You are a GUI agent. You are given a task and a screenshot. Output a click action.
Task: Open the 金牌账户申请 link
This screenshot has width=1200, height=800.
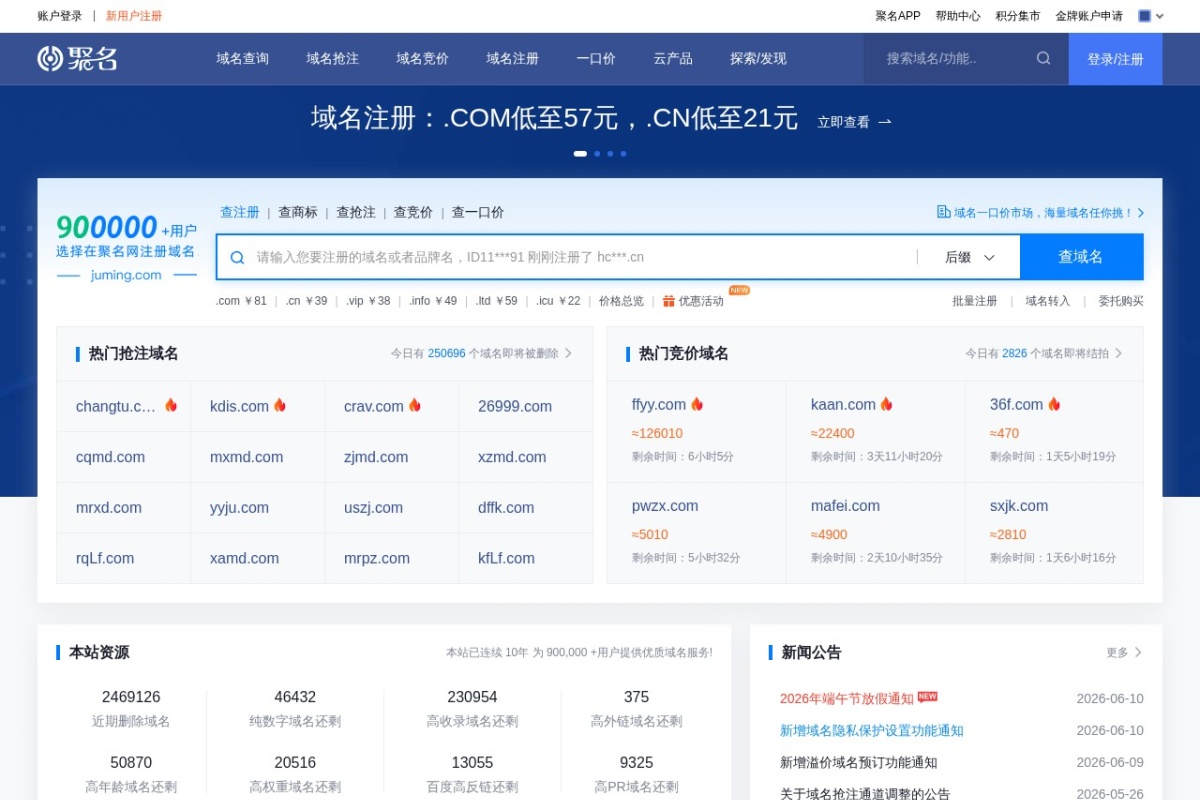tap(1089, 16)
